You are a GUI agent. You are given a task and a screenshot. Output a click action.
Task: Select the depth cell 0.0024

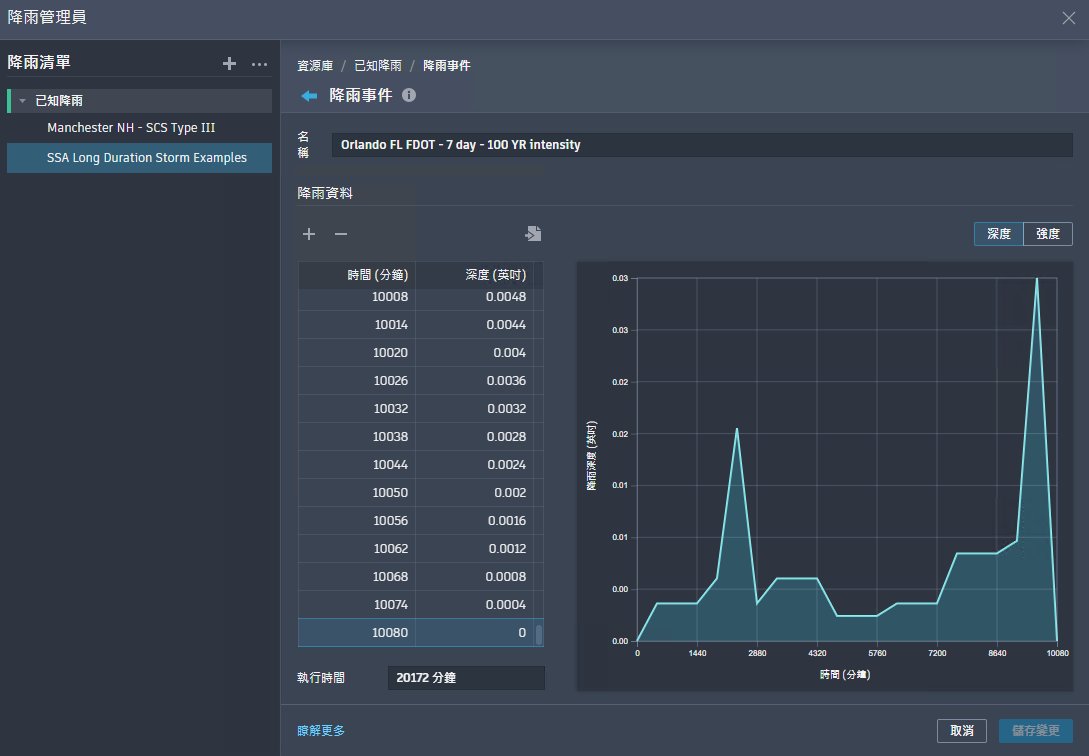click(x=475, y=464)
